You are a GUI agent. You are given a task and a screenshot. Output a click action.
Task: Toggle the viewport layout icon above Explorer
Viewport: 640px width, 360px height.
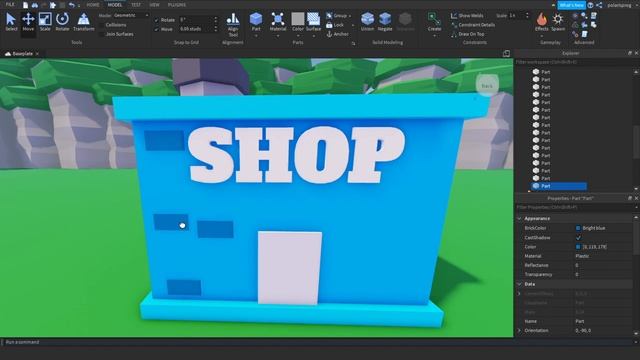point(506,53)
